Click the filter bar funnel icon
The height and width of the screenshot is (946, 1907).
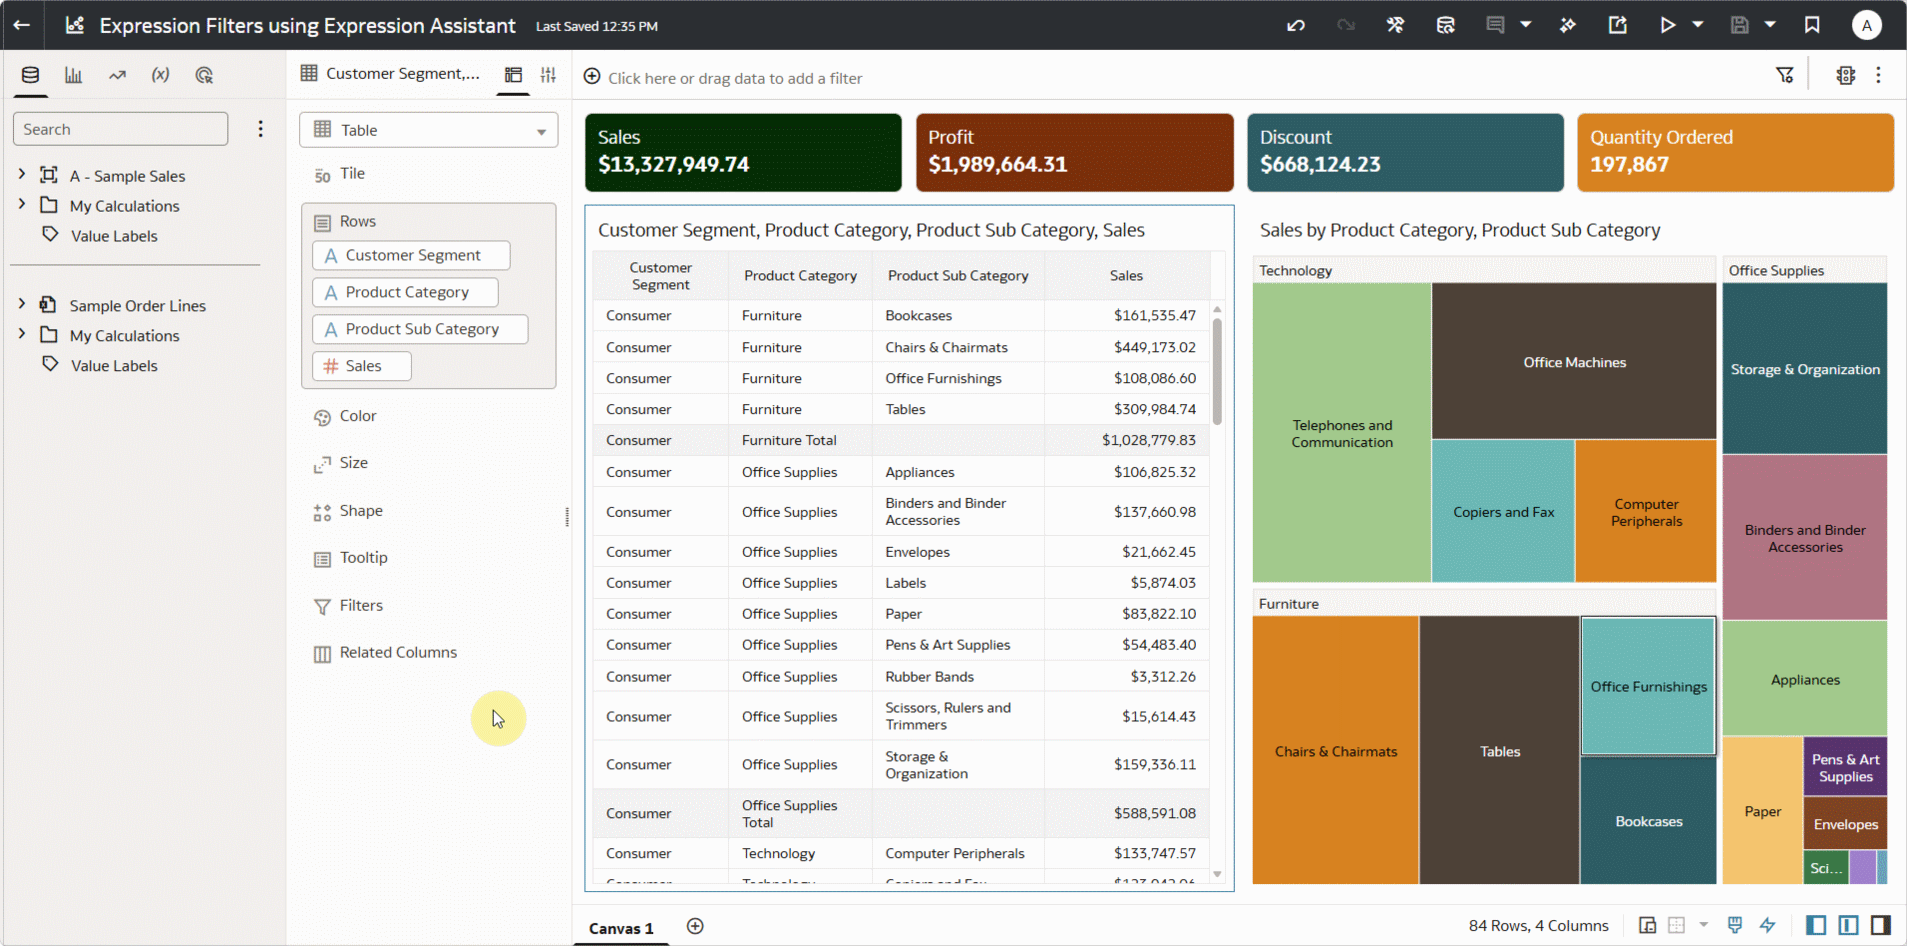(x=1785, y=75)
